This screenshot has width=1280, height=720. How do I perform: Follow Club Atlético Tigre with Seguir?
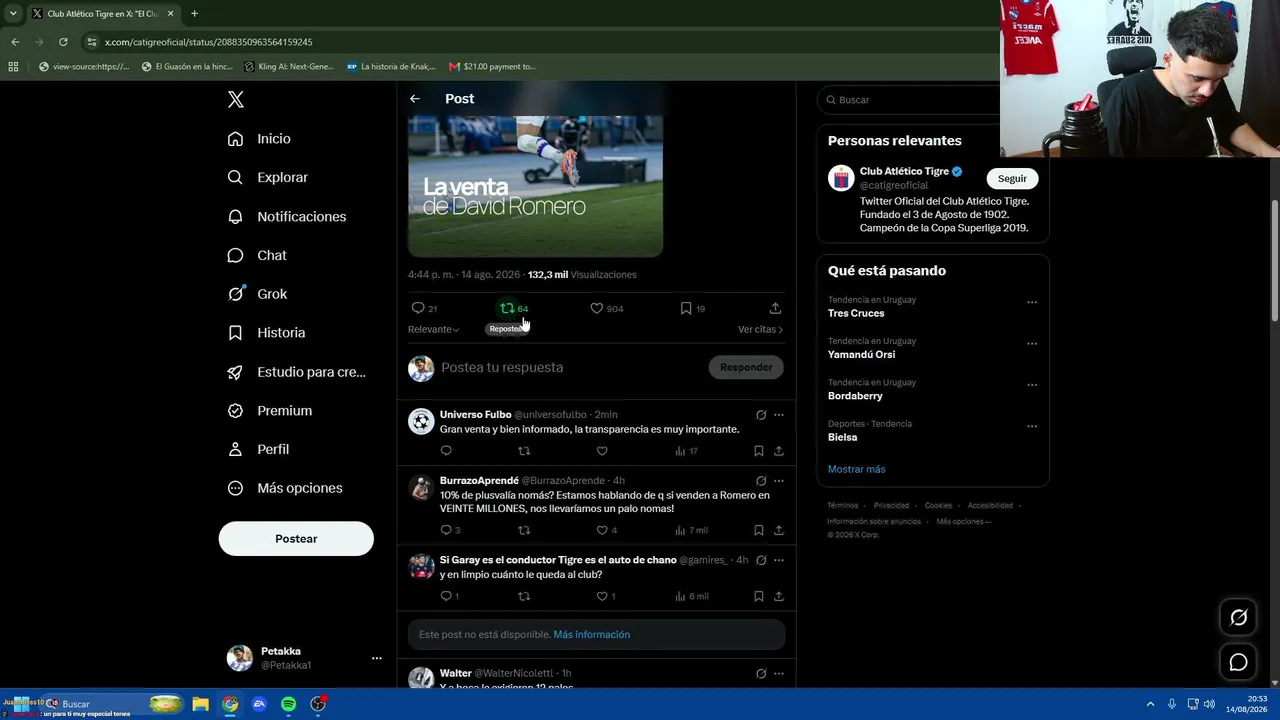pos(1012,179)
